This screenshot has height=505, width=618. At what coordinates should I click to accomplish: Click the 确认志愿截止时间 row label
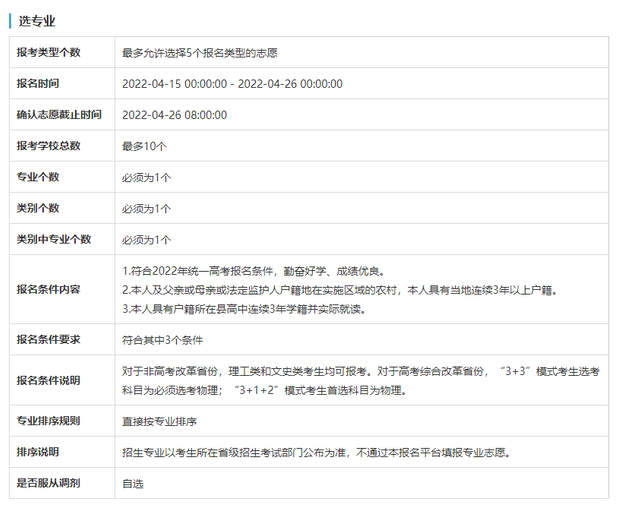pos(59,115)
